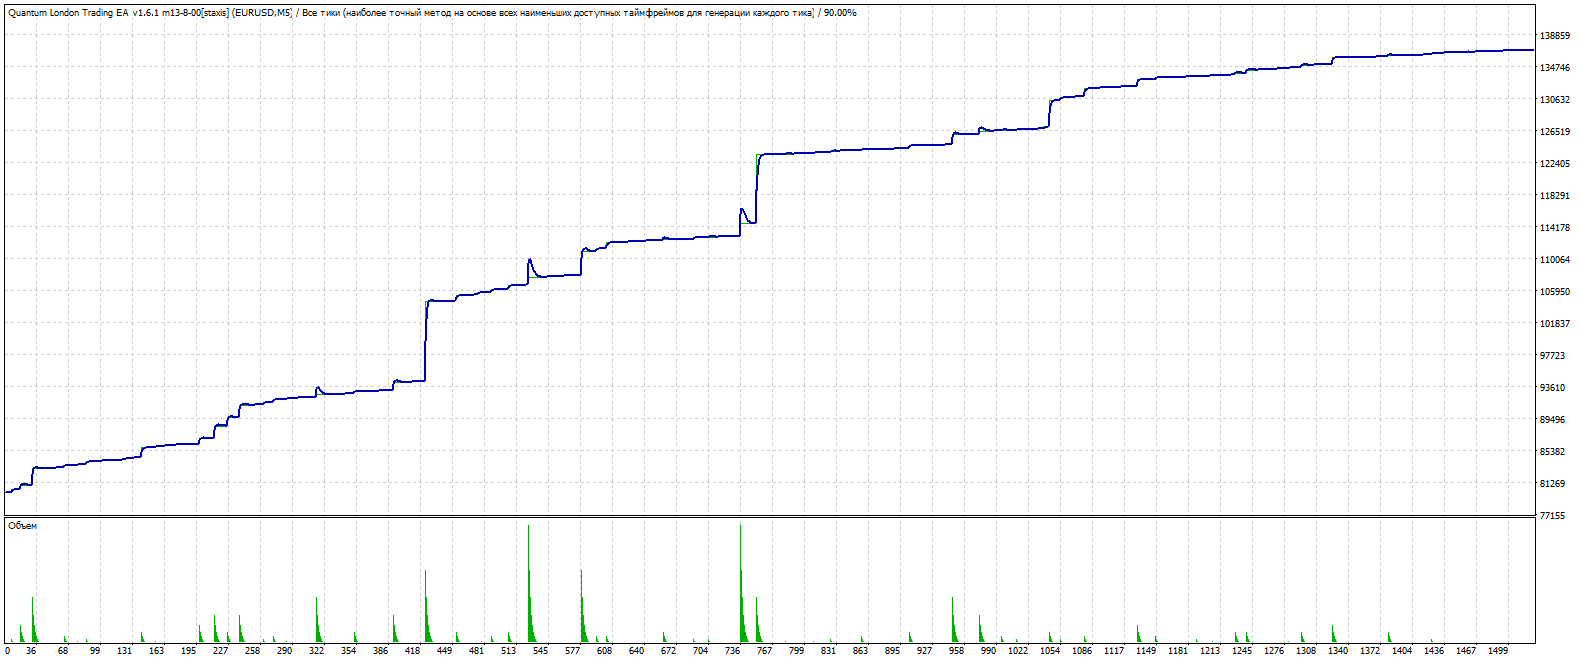Image resolution: width=1580 pixels, height=660 pixels.
Task: Click the y-axis value 138859
Action: pyautogui.click(x=1555, y=36)
